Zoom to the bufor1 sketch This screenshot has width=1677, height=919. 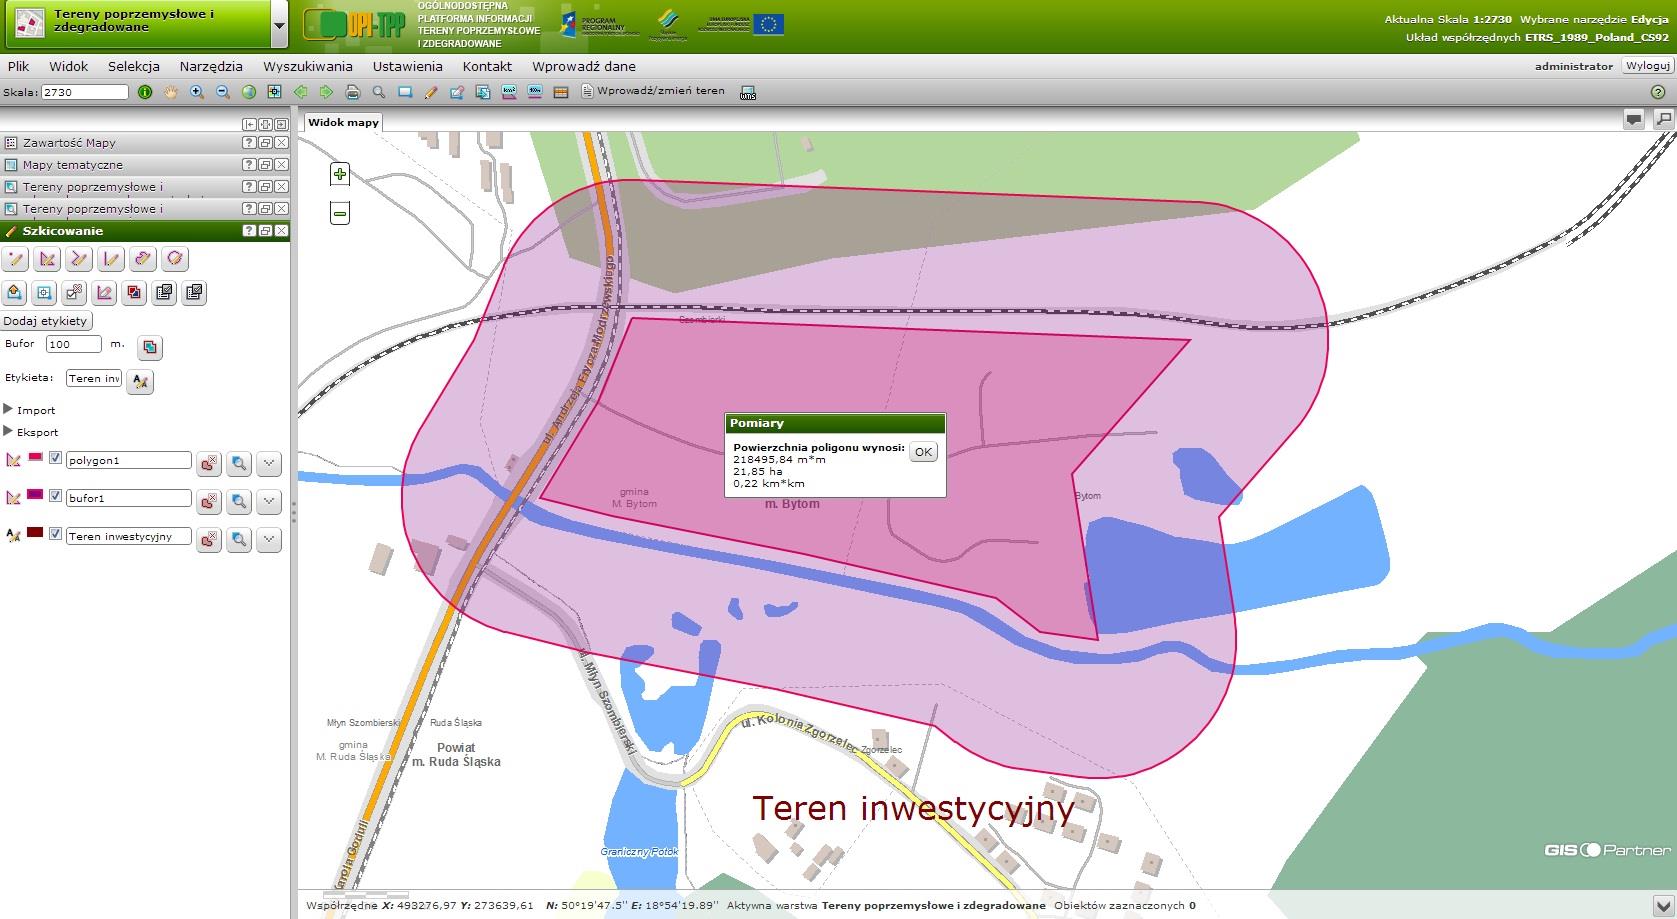(x=239, y=501)
